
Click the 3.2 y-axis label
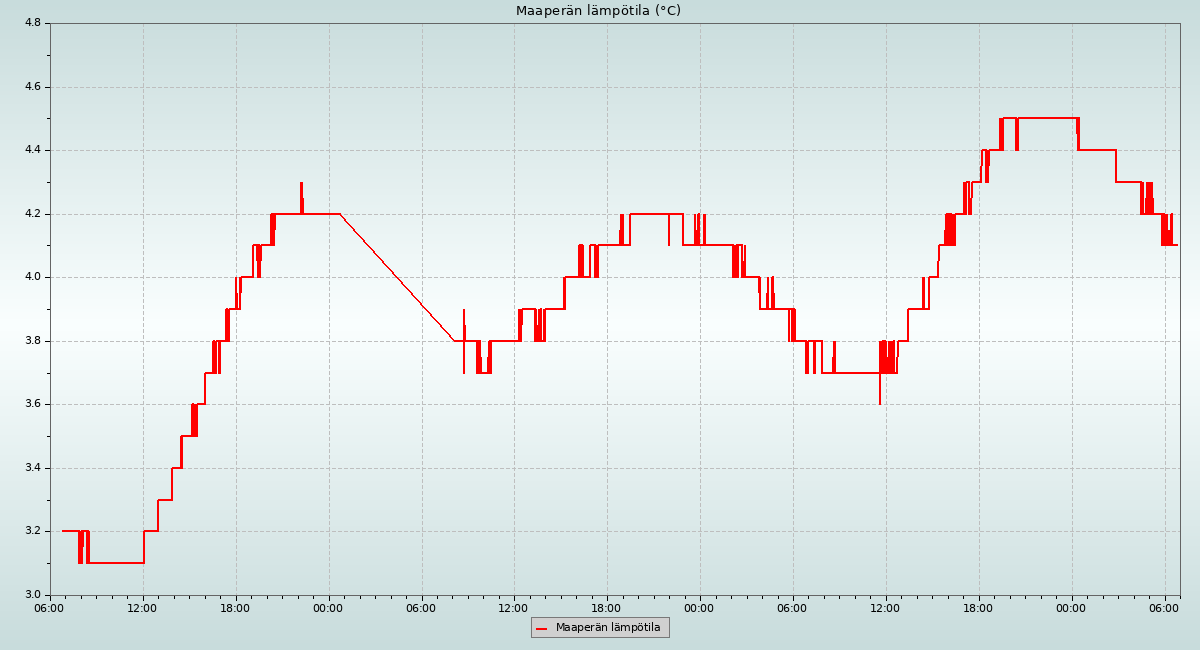(x=30, y=531)
